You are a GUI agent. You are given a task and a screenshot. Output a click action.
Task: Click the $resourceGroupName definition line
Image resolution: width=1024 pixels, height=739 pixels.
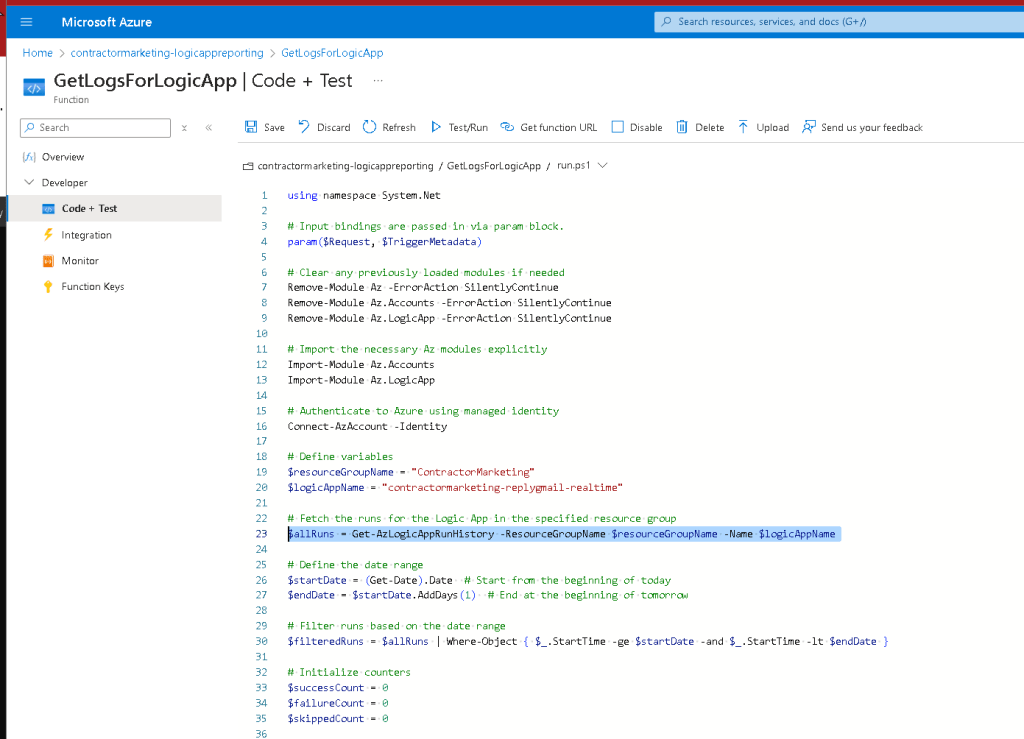[x=411, y=472]
